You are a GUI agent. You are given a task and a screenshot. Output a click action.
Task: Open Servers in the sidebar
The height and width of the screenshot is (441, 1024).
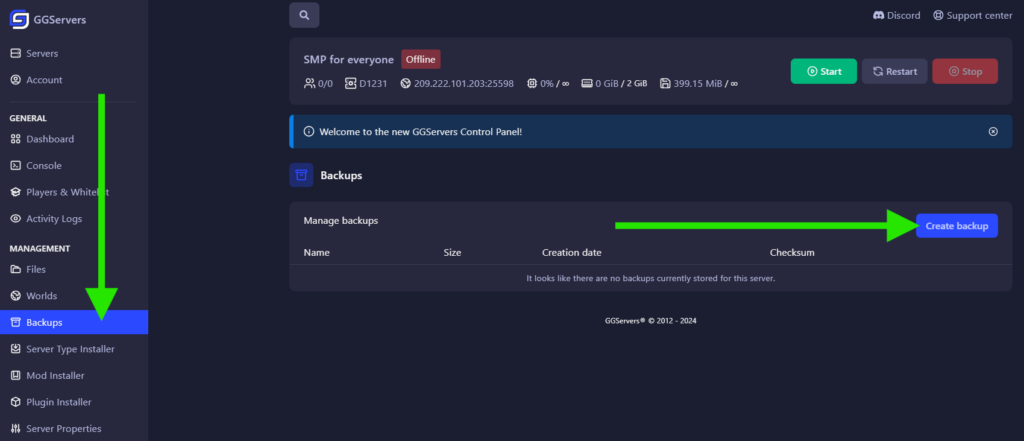(42, 53)
